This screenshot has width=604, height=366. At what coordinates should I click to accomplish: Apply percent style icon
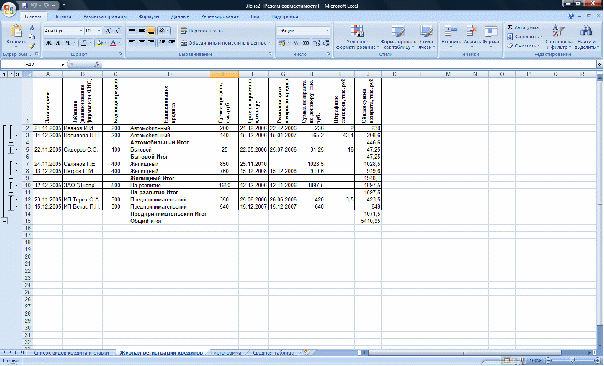pyautogui.click(x=296, y=43)
